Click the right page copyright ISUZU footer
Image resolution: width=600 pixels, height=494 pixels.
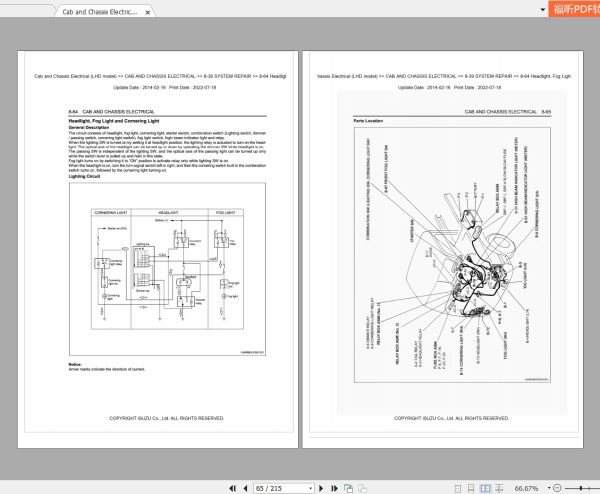point(452,418)
